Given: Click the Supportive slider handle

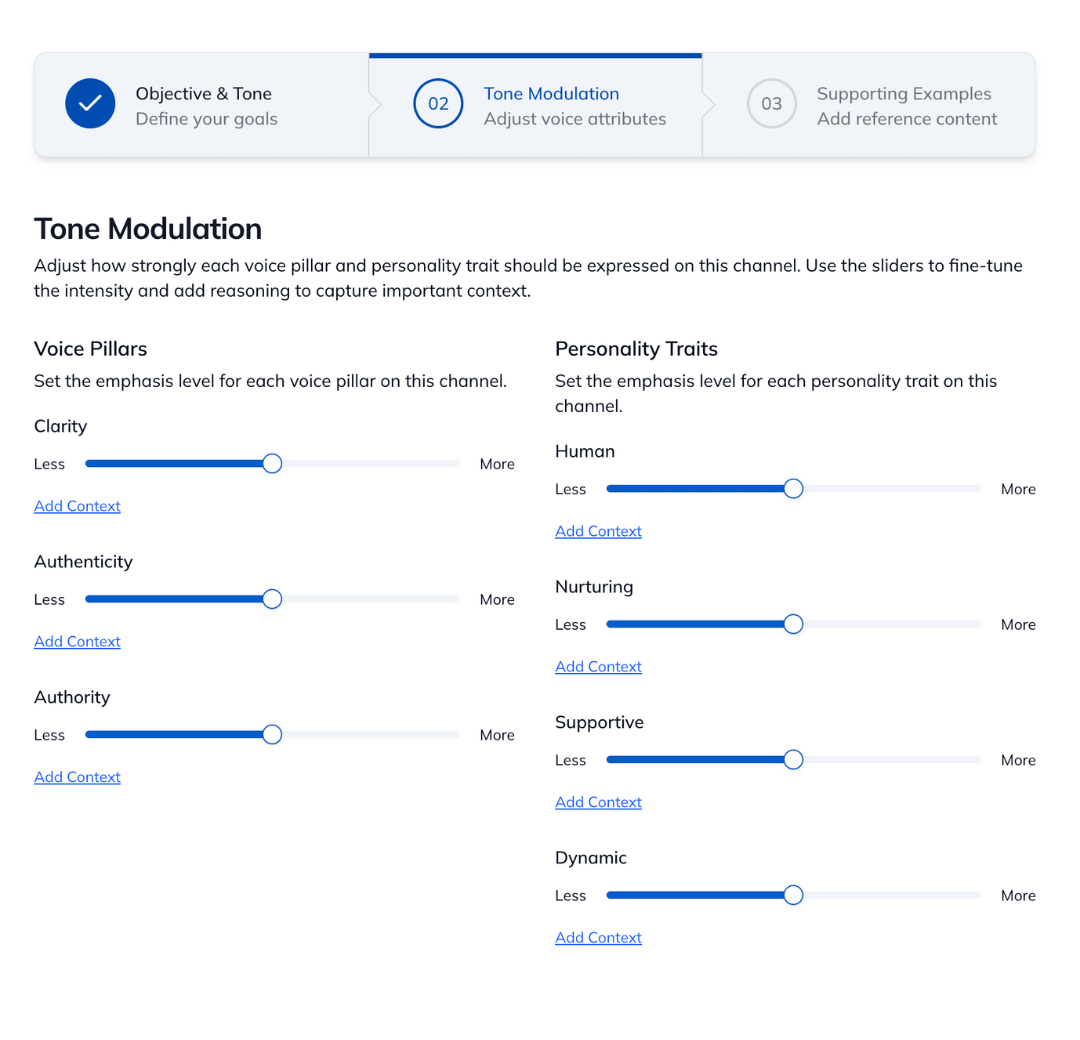Looking at the screenshot, I should point(793,760).
